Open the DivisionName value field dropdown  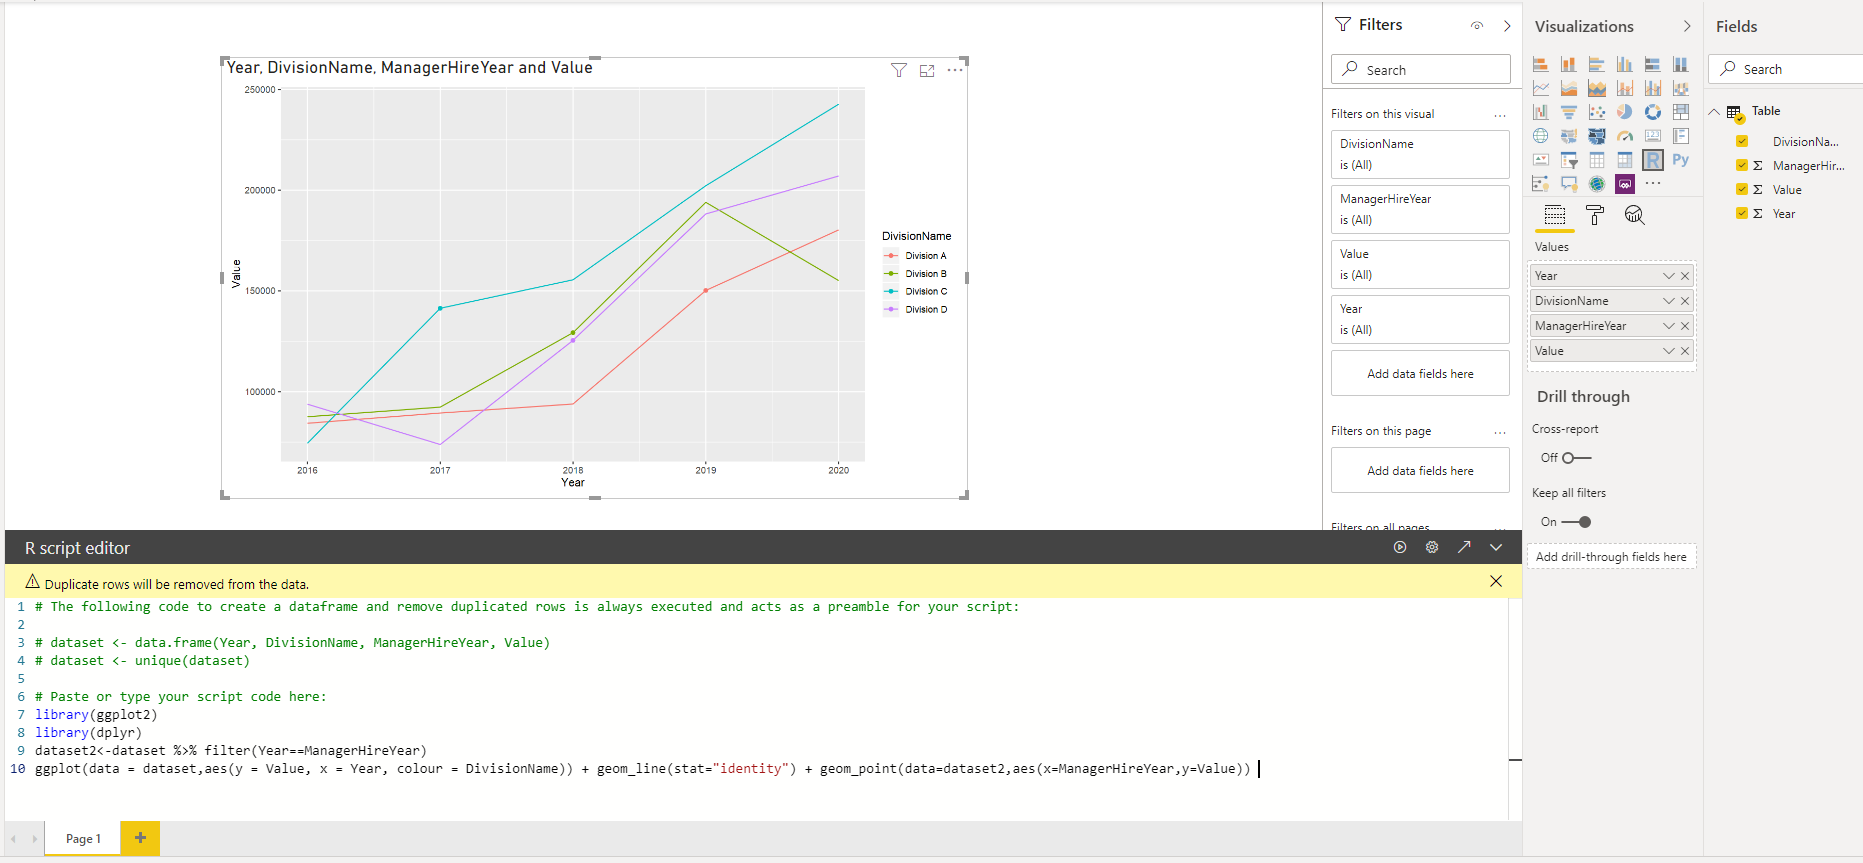pos(1668,301)
